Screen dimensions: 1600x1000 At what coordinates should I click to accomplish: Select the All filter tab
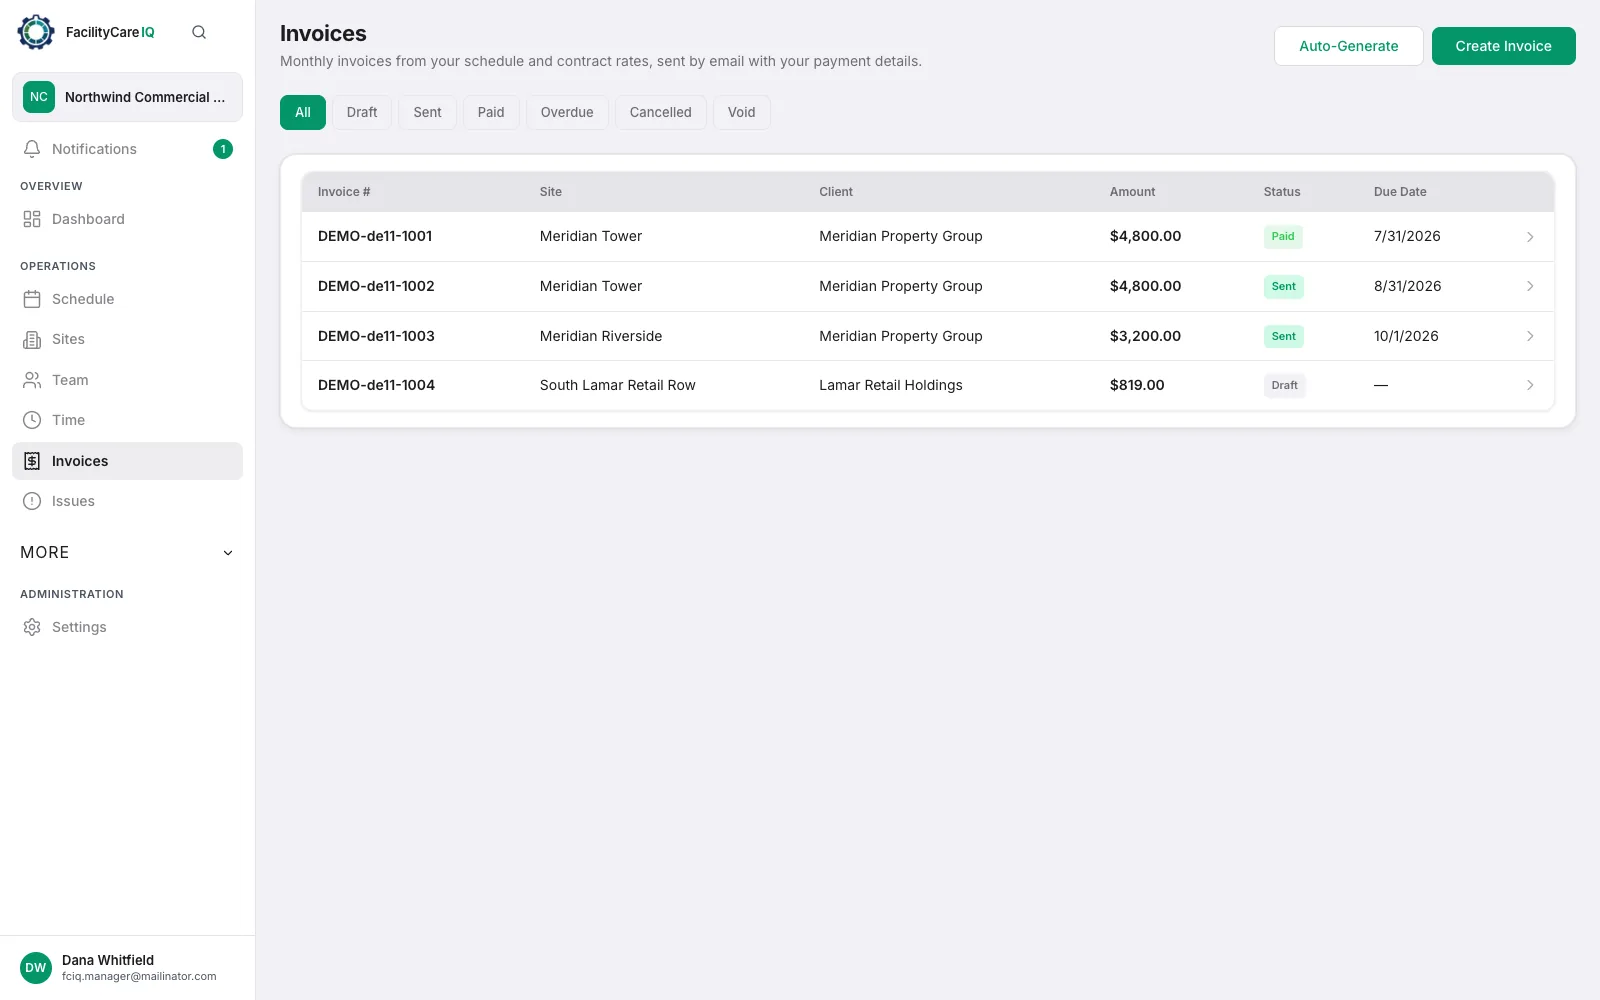tap(303, 112)
